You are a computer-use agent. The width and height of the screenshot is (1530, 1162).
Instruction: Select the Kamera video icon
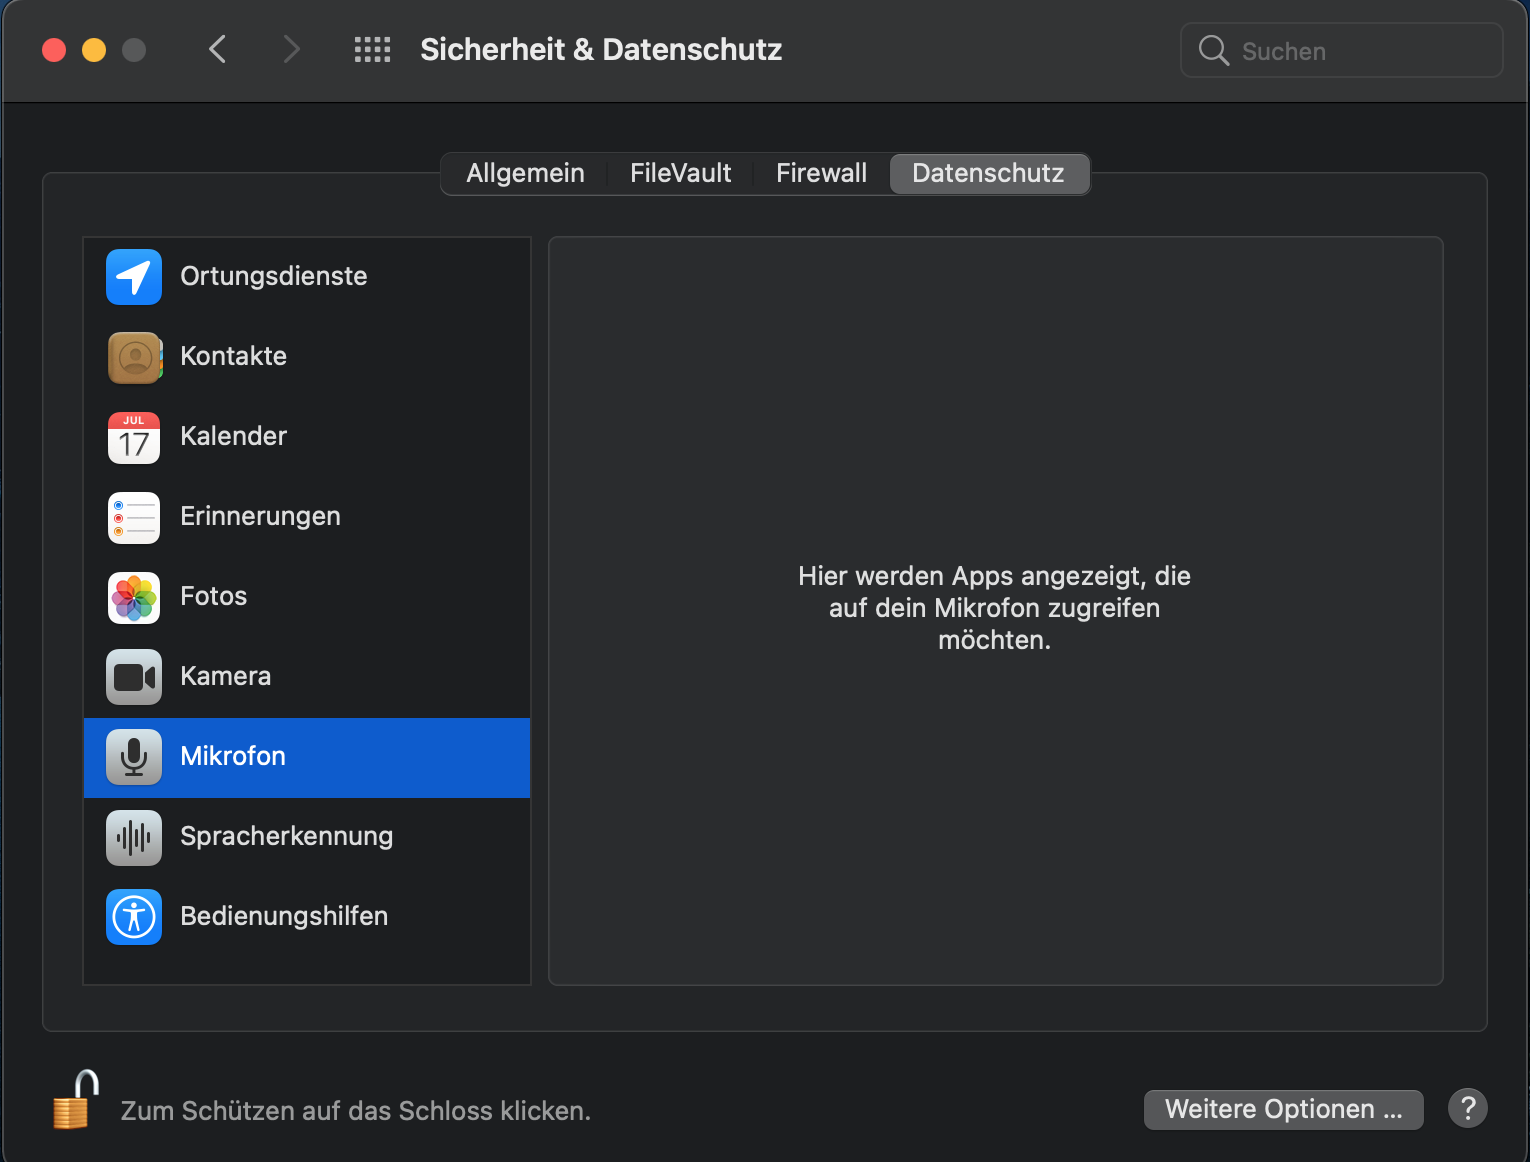[x=134, y=677]
